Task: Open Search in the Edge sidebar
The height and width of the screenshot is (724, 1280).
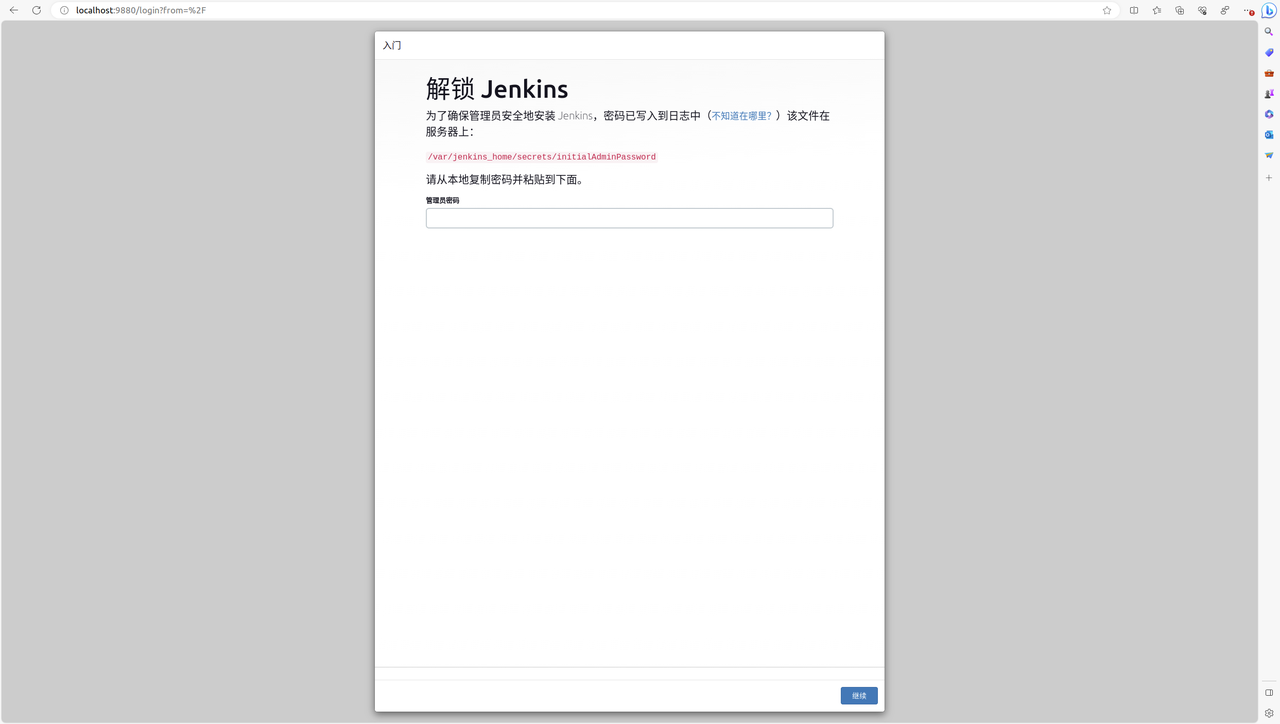Action: pos(1267,31)
